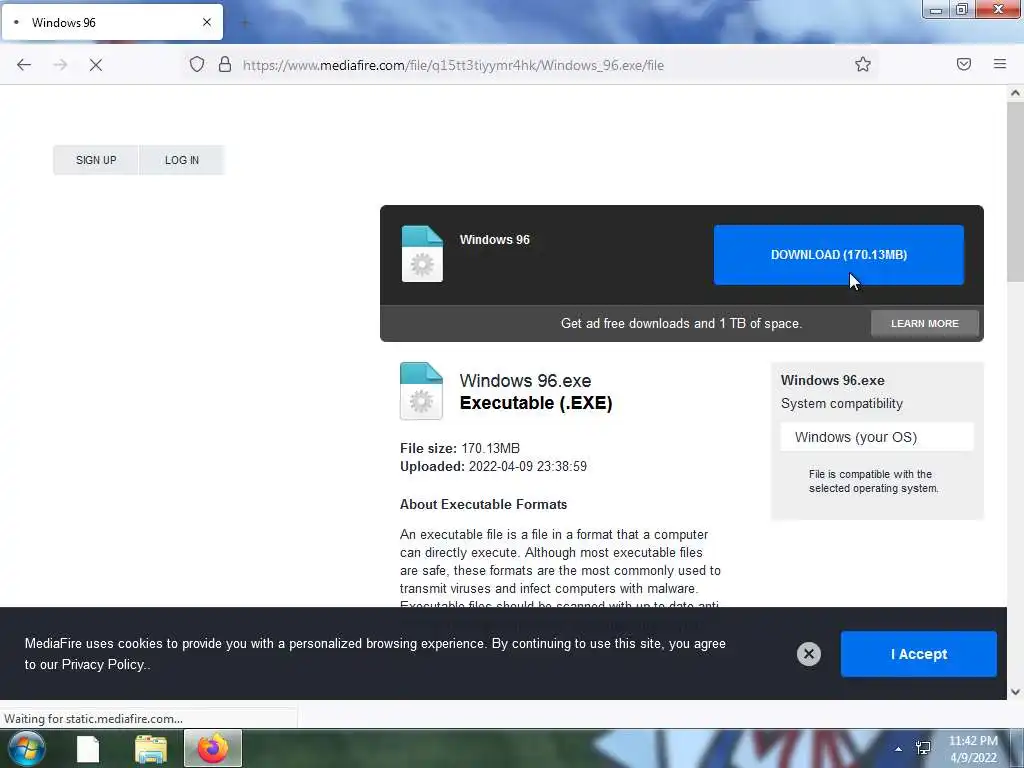Click the LEARN MORE button
Viewport: 1024px width, 768px height.
click(925, 323)
